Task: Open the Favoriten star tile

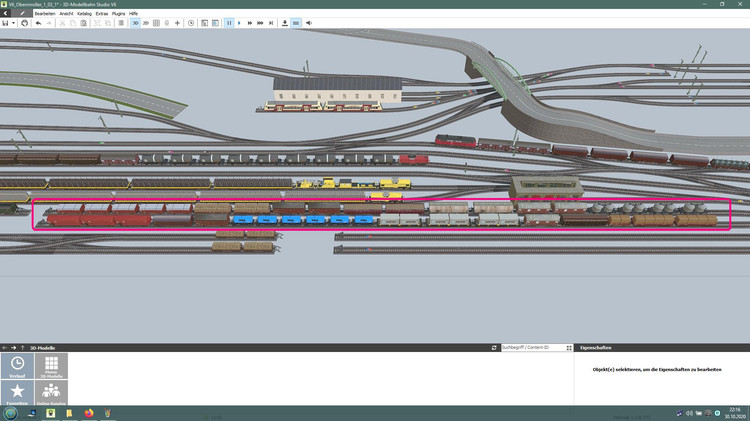Action: click(x=17, y=393)
